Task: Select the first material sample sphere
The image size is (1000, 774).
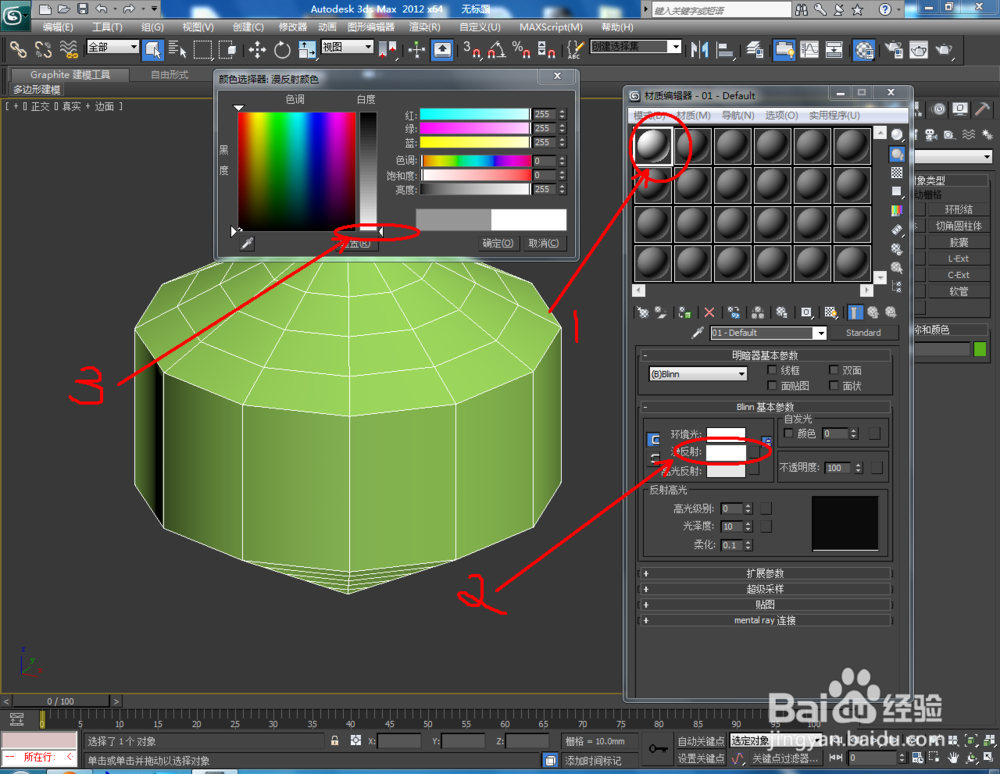Action: (x=652, y=146)
